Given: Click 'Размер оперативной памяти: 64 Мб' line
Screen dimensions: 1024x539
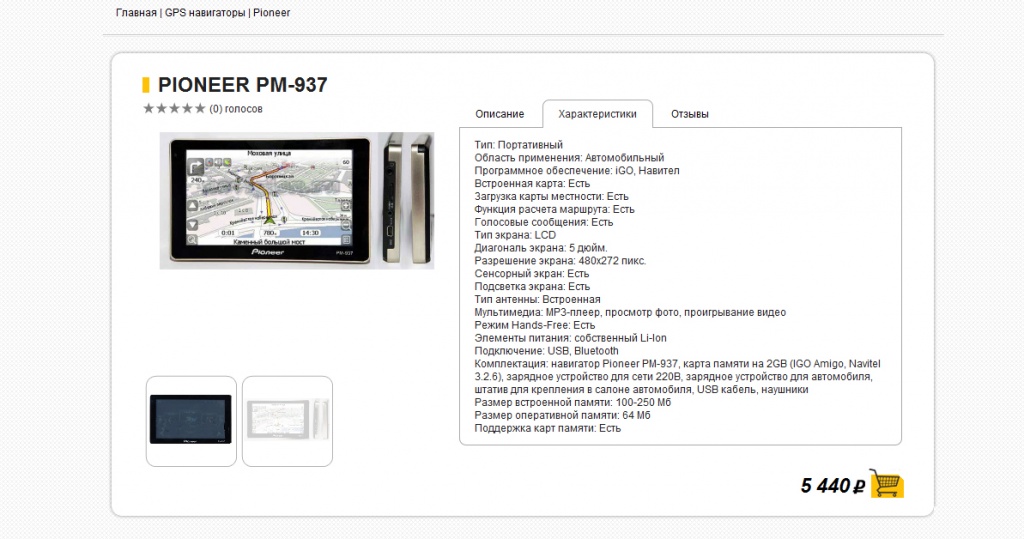Looking at the screenshot, I should [562, 415].
